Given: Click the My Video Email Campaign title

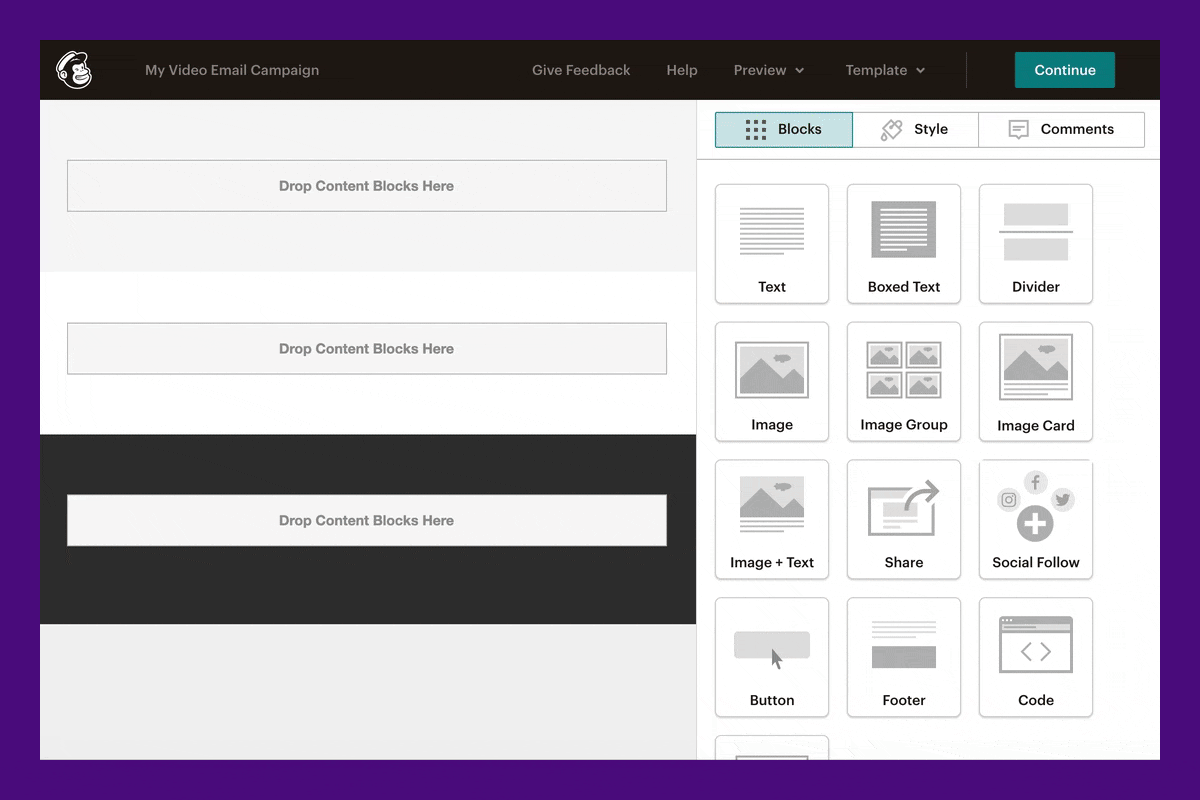Looking at the screenshot, I should pyautogui.click(x=232, y=70).
